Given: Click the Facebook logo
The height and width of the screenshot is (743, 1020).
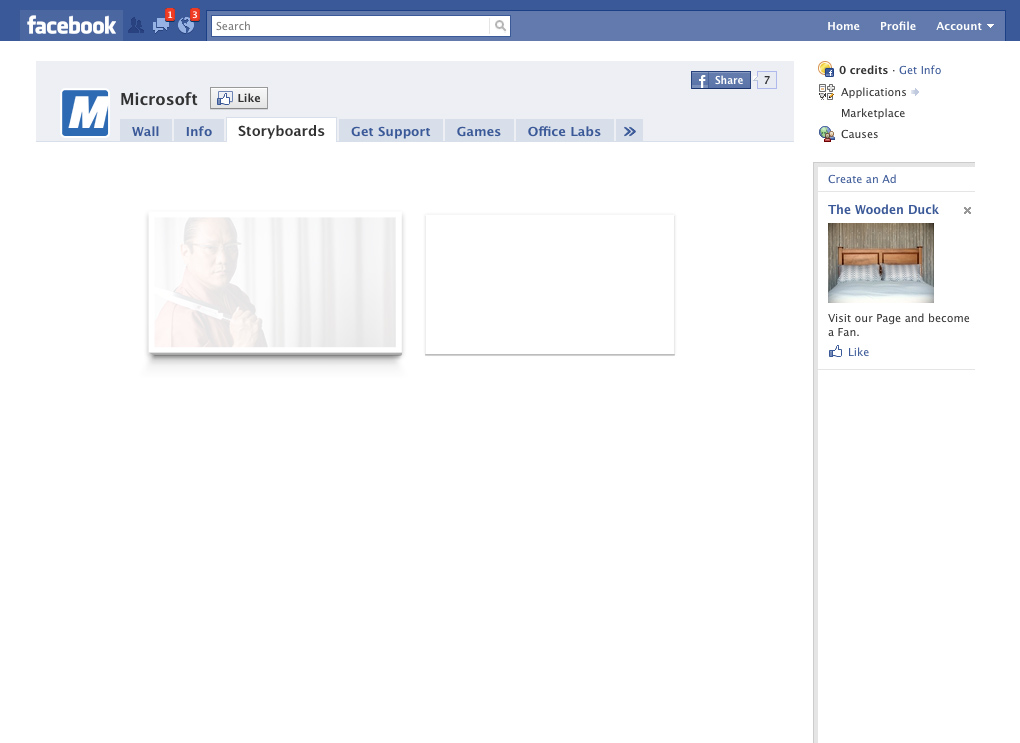Looking at the screenshot, I should point(72,26).
